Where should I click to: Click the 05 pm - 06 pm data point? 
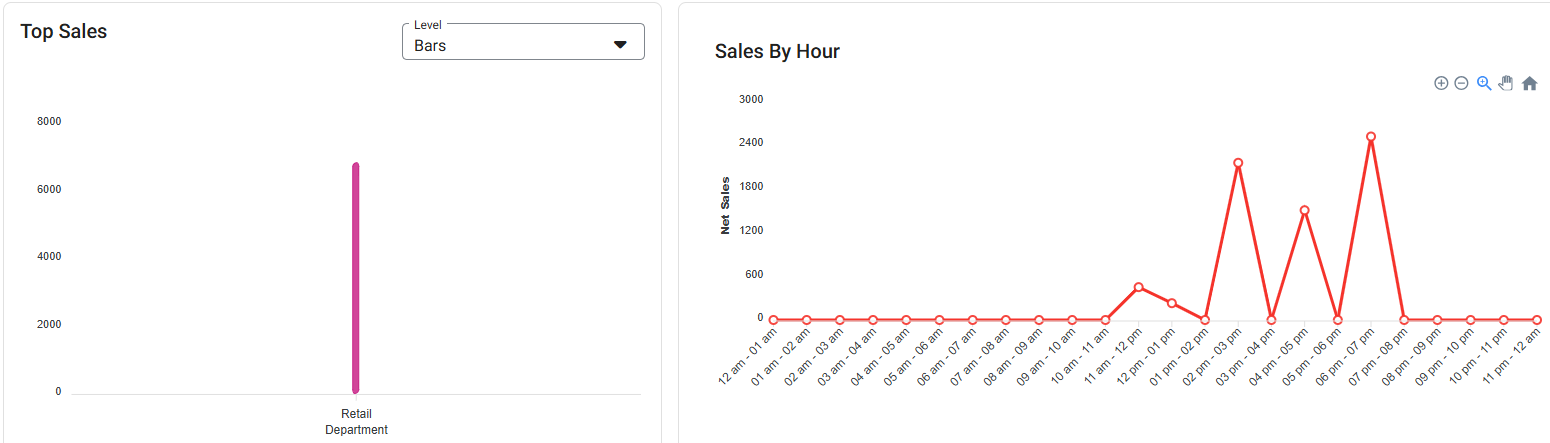1338,320
